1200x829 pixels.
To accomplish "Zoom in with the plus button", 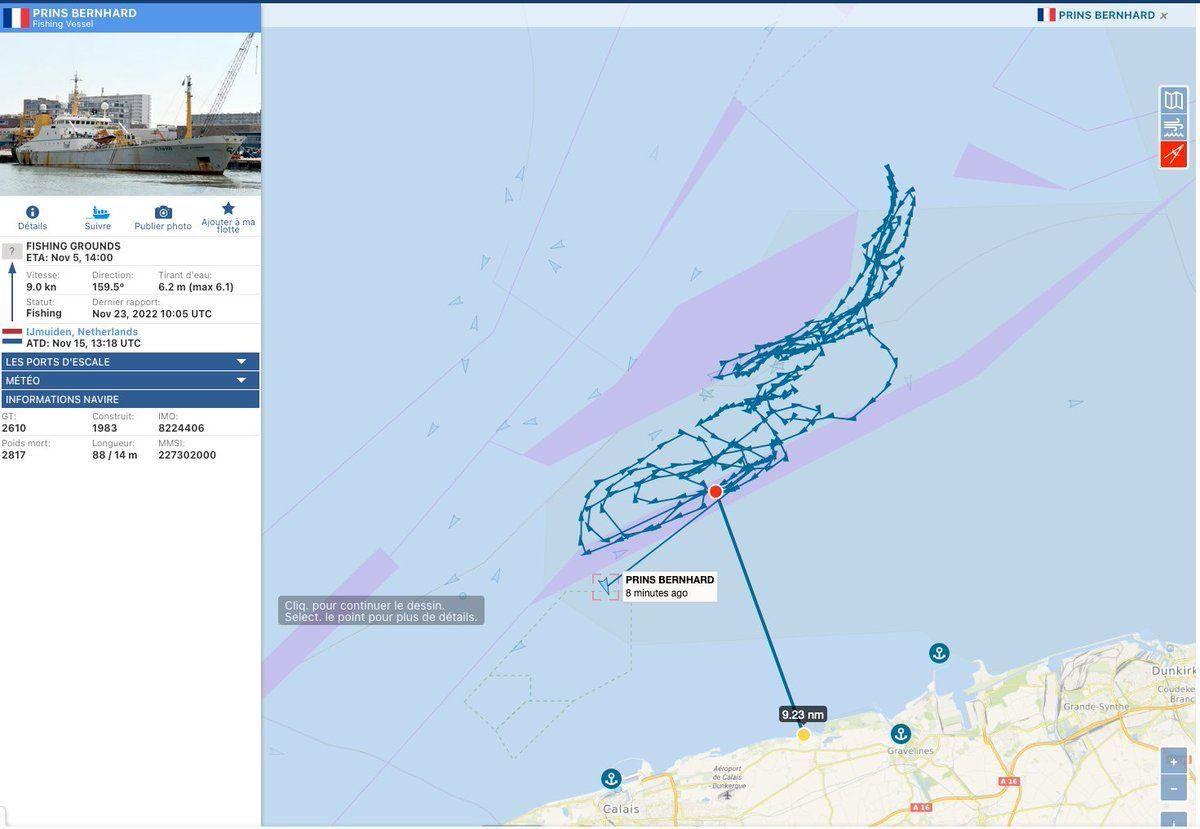I will coord(1174,762).
